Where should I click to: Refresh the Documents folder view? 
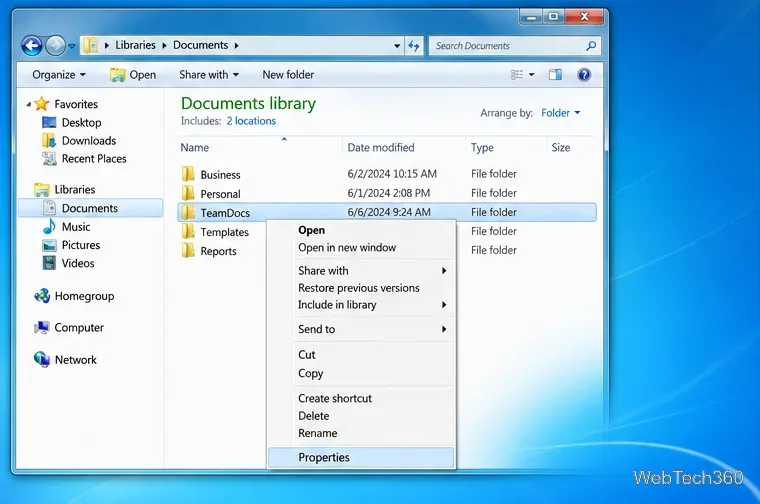(x=414, y=46)
